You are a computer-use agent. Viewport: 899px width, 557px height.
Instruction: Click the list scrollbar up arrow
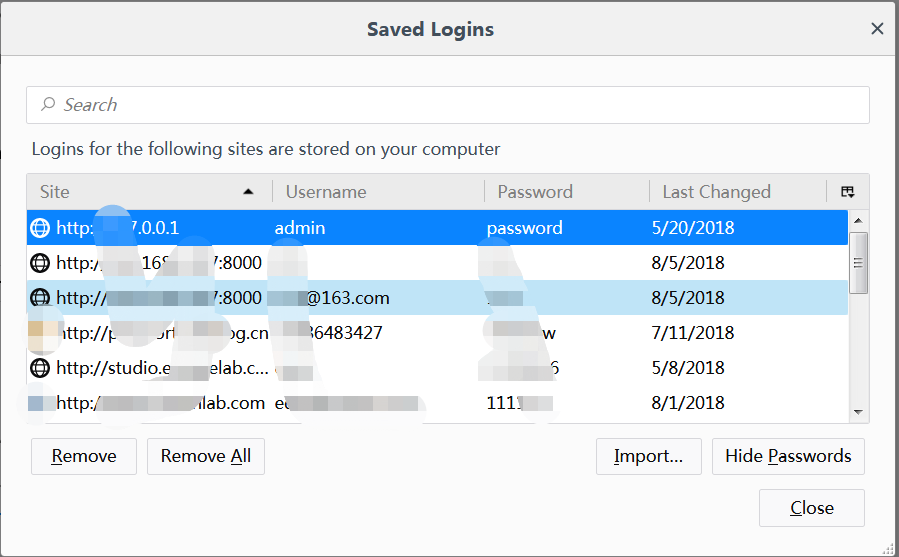pyautogui.click(x=858, y=220)
